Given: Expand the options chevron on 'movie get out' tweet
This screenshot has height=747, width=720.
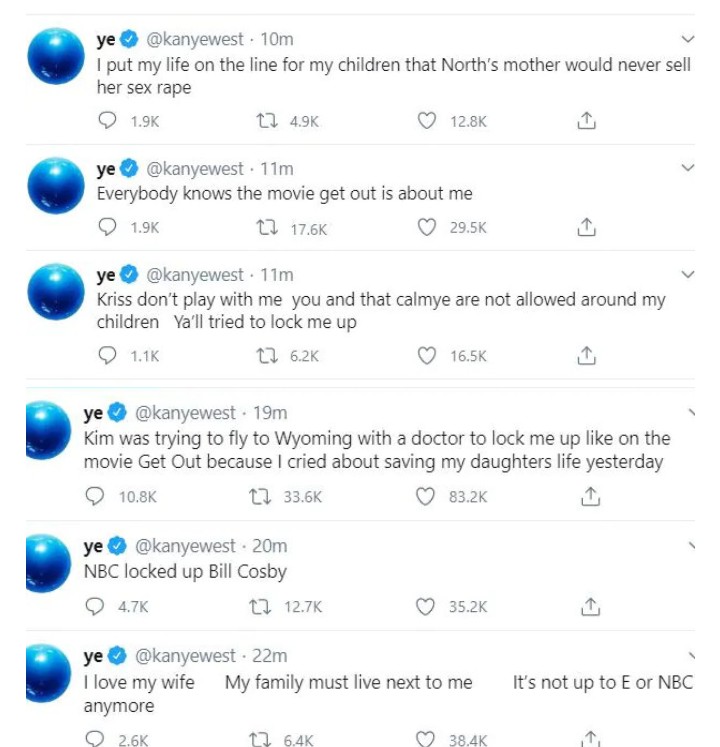Looking at the screenshot, I should (x=687, y=168).
